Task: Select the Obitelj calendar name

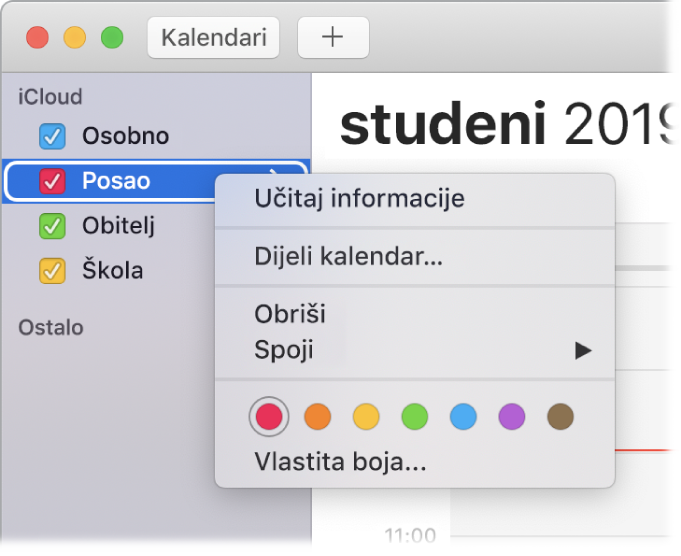Action: (119, 226)
